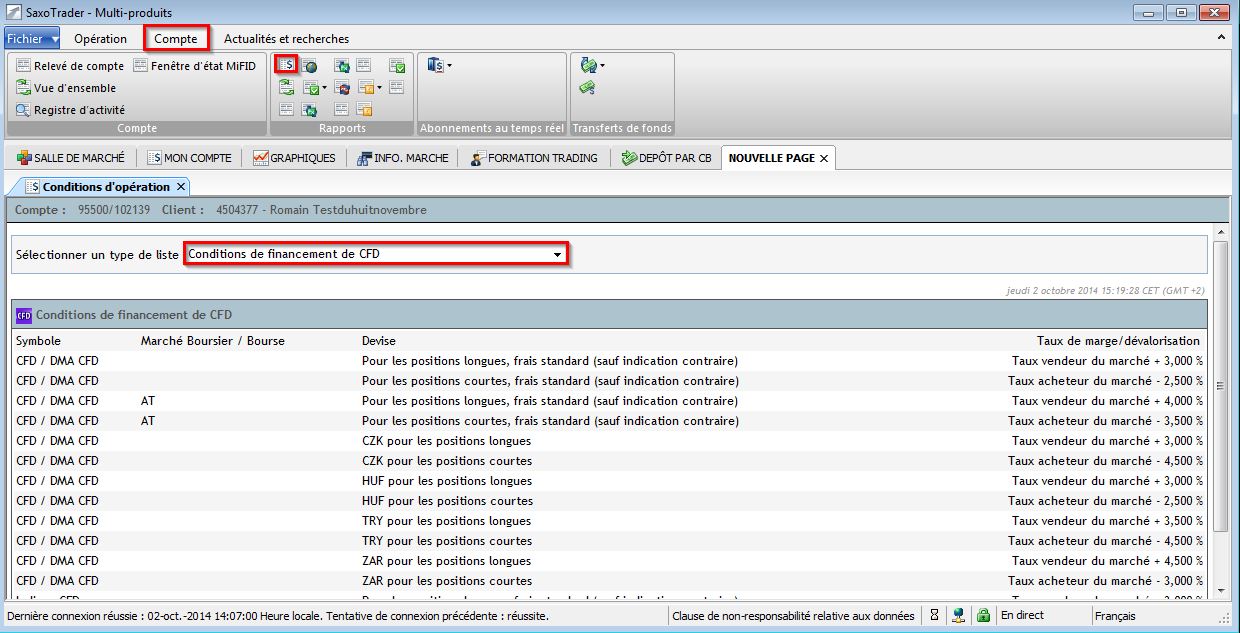
Task: Click the rate Taux vendeur du marché + 3,500 %
Action: (1106, 521)
